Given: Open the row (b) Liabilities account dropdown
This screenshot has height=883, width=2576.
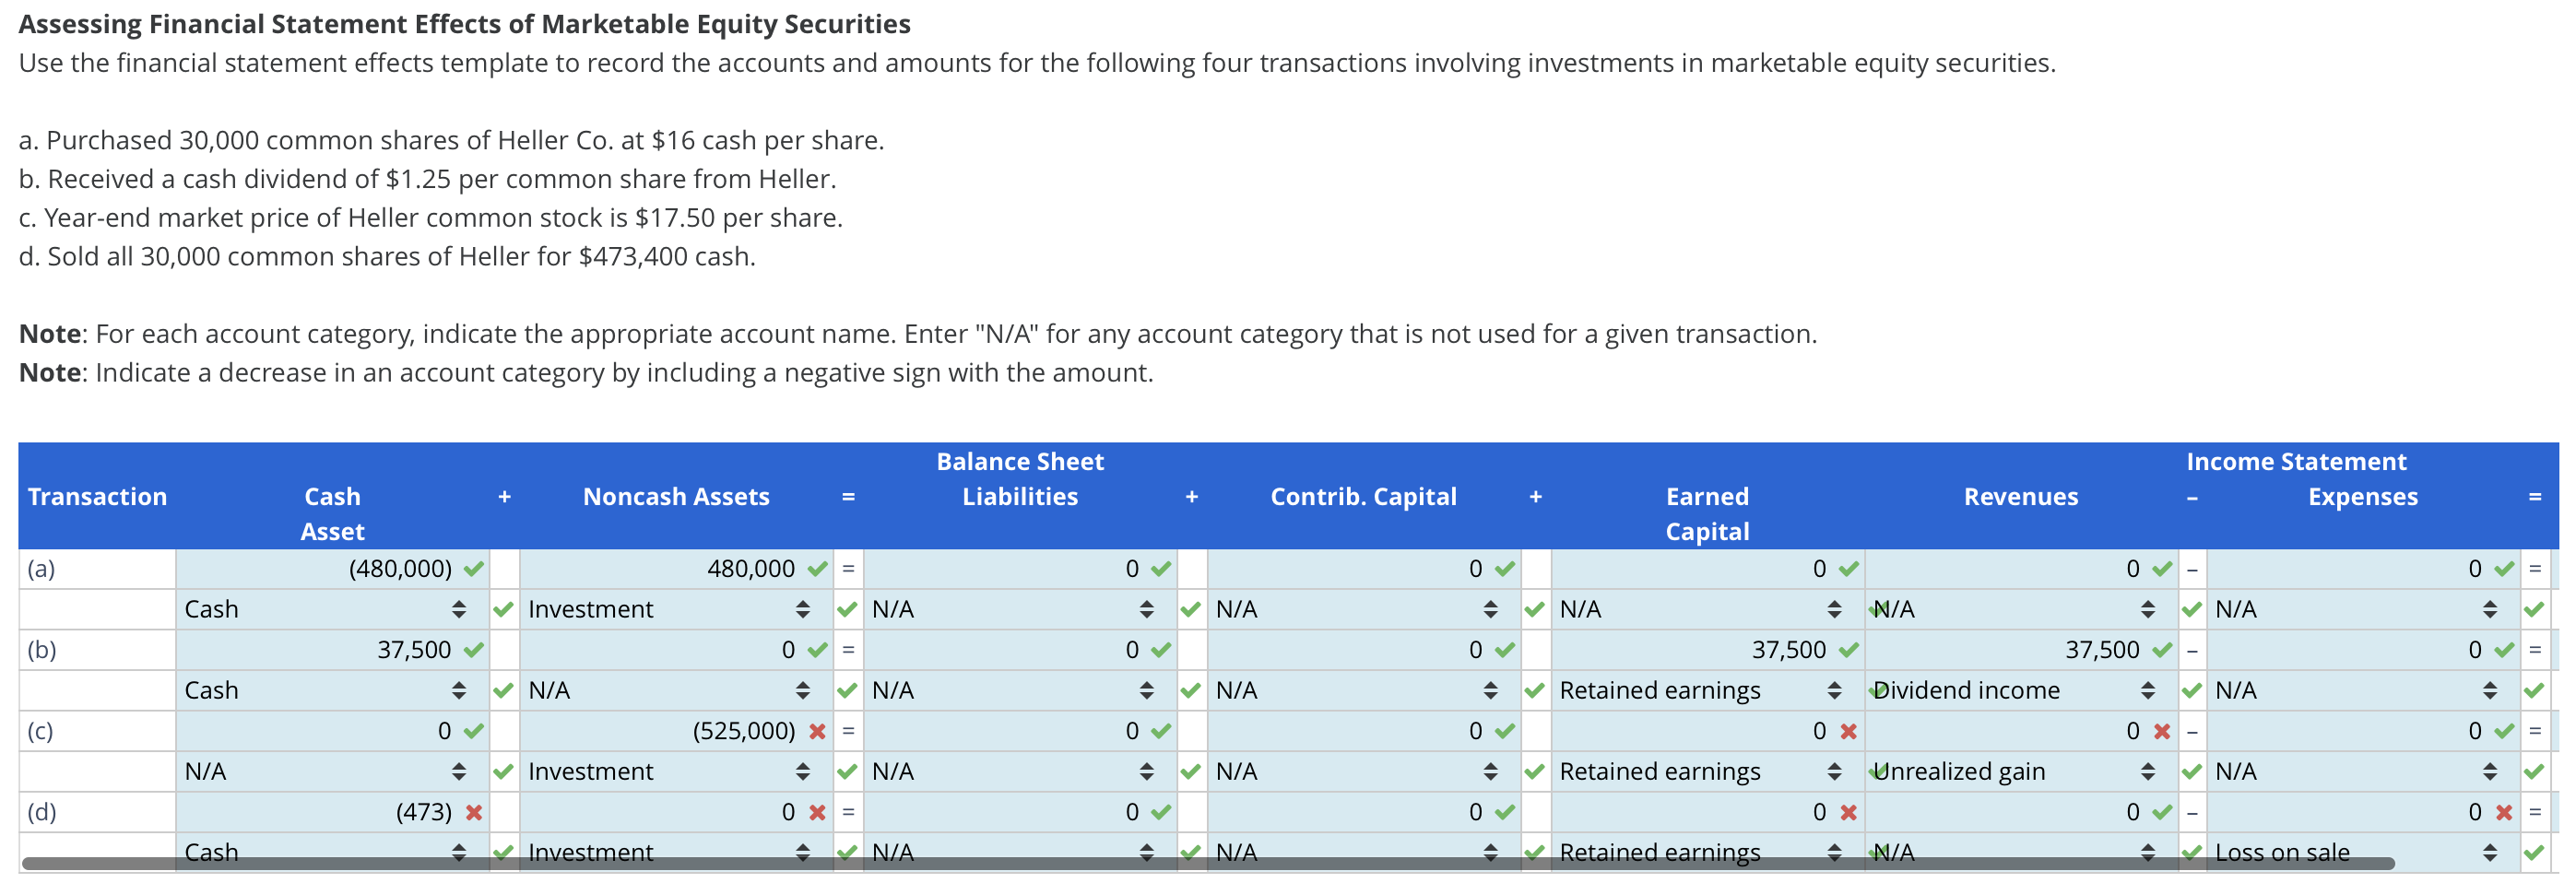Looking at the screenshot, I should 1020,690.
